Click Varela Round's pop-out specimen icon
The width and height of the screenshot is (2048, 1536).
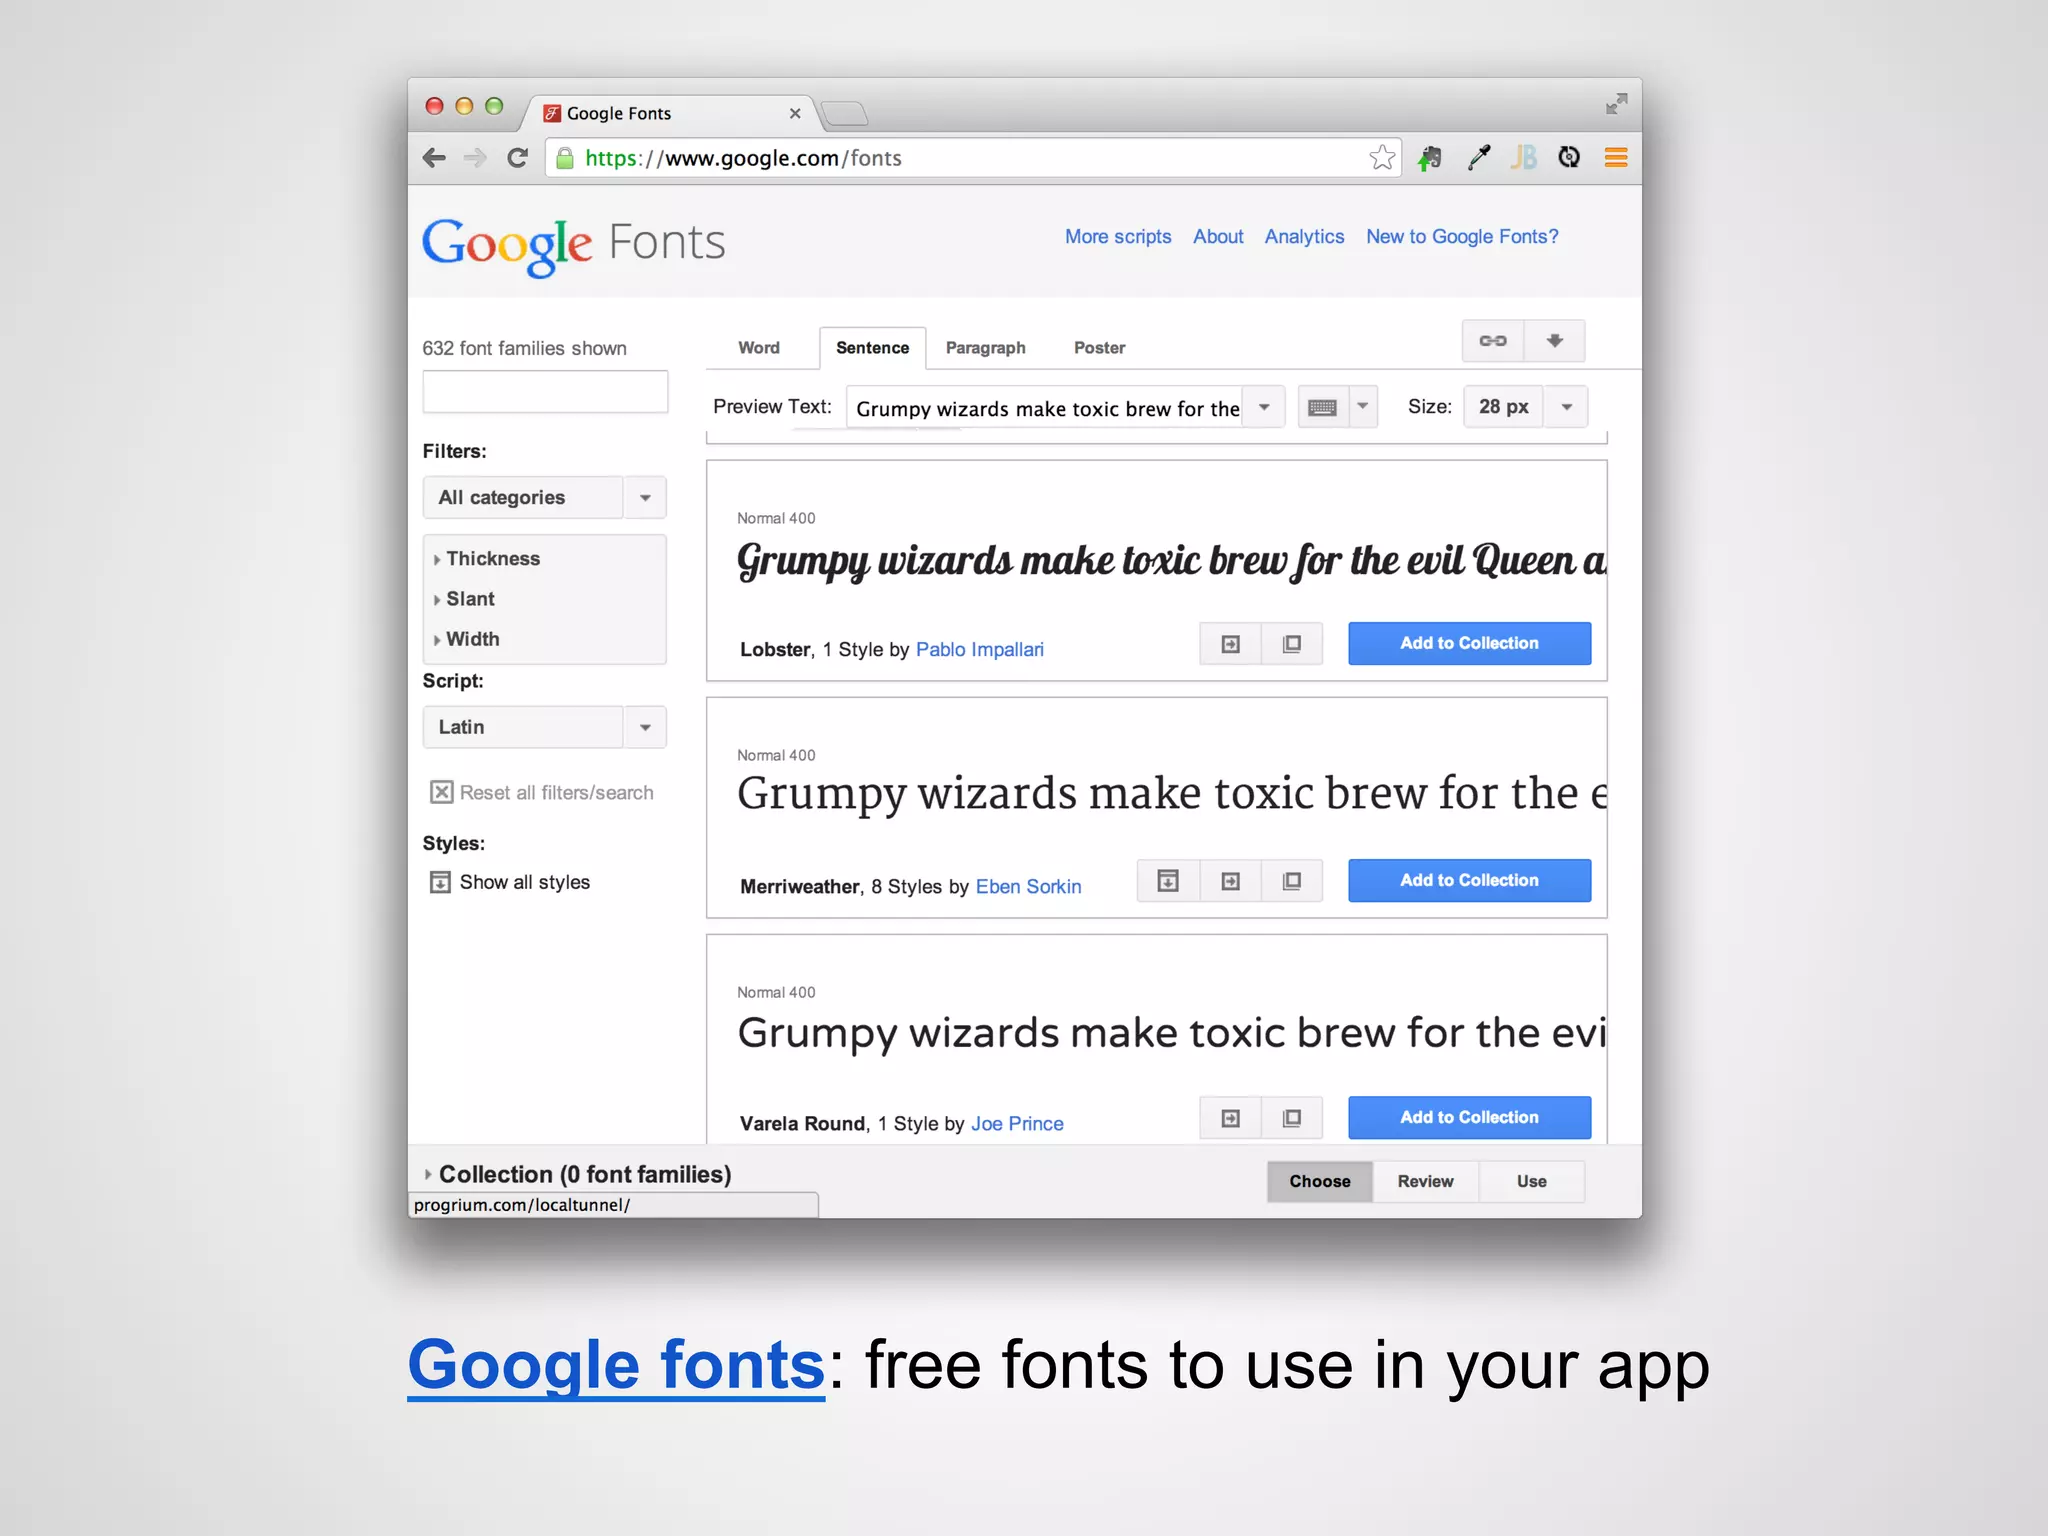point(1292,1118)
